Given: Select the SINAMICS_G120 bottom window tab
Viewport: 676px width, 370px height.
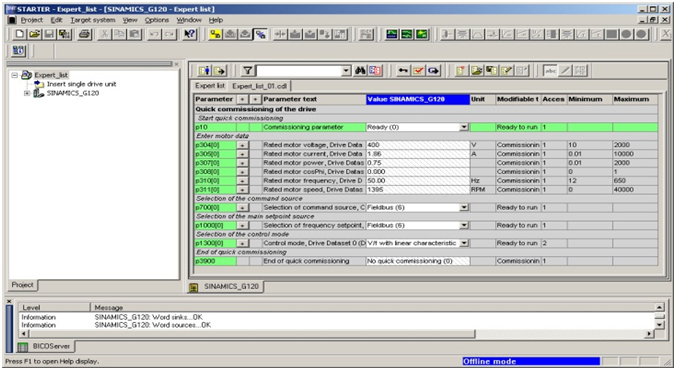Looking at the screenshot, I should pyautogui.click(x=226, y=286).
